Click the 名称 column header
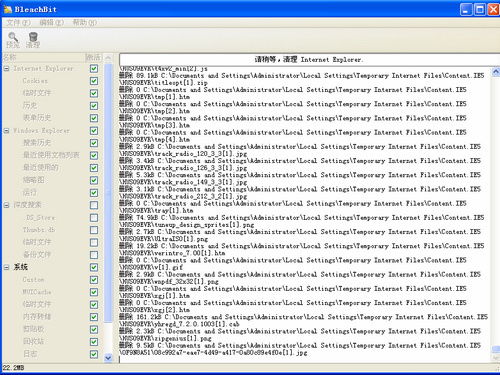Screen dimensions: 500x375 (x=43, y=57)
